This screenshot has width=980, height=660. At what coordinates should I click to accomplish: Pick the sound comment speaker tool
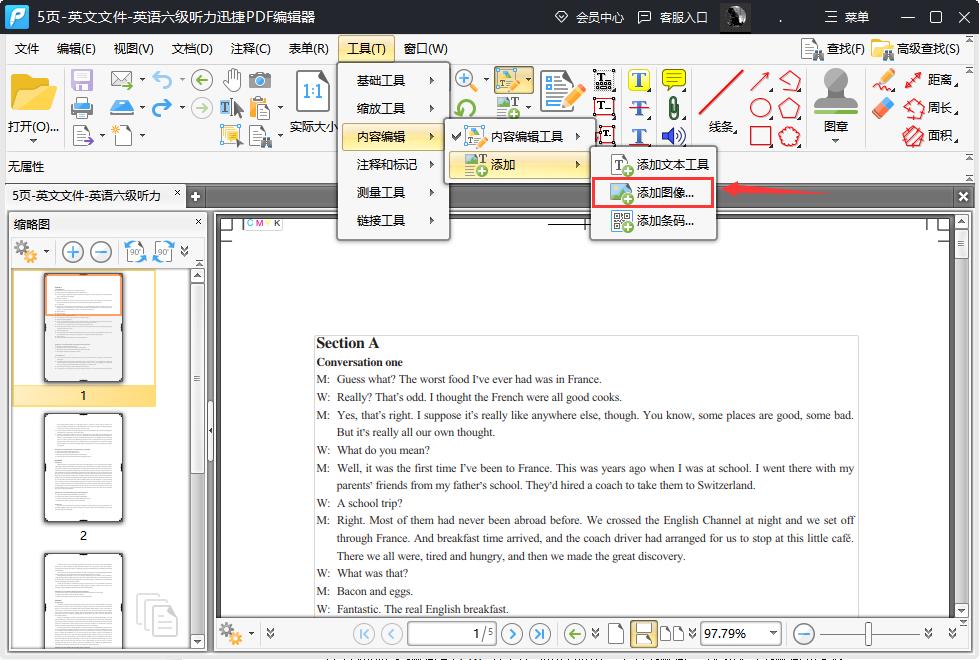672,134
